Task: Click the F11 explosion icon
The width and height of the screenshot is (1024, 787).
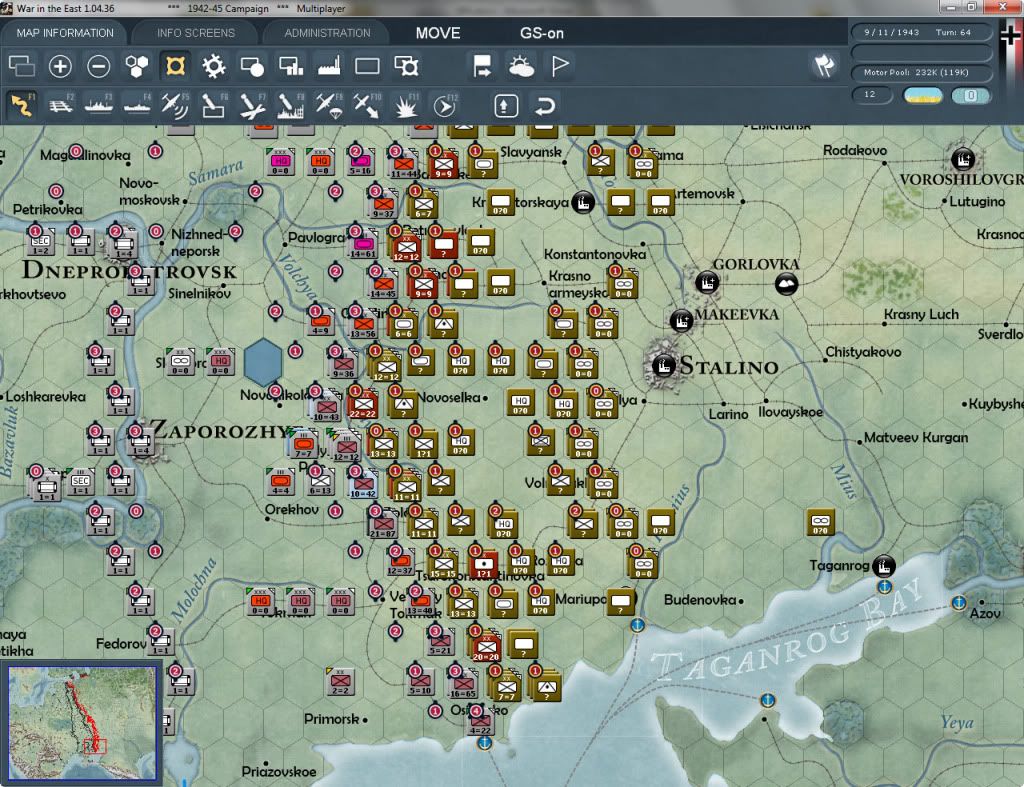Action: pos(406,105)
